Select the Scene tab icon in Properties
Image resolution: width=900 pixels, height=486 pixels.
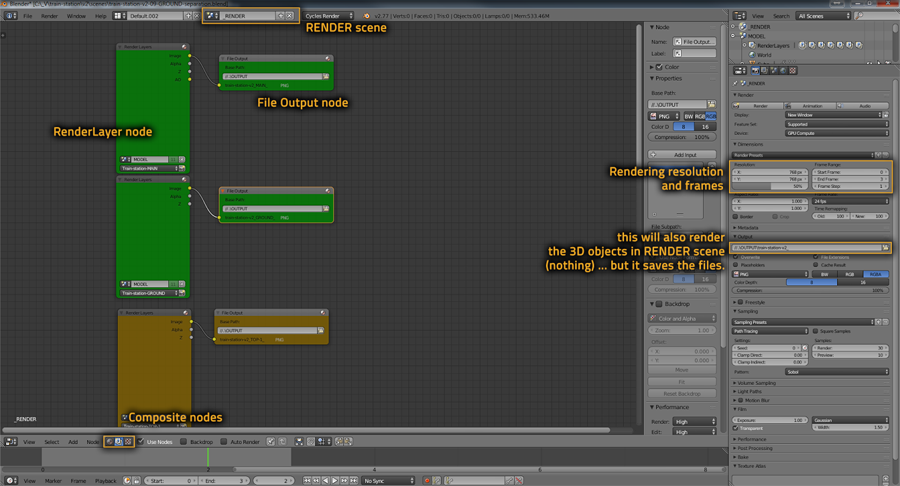point(773,71)
